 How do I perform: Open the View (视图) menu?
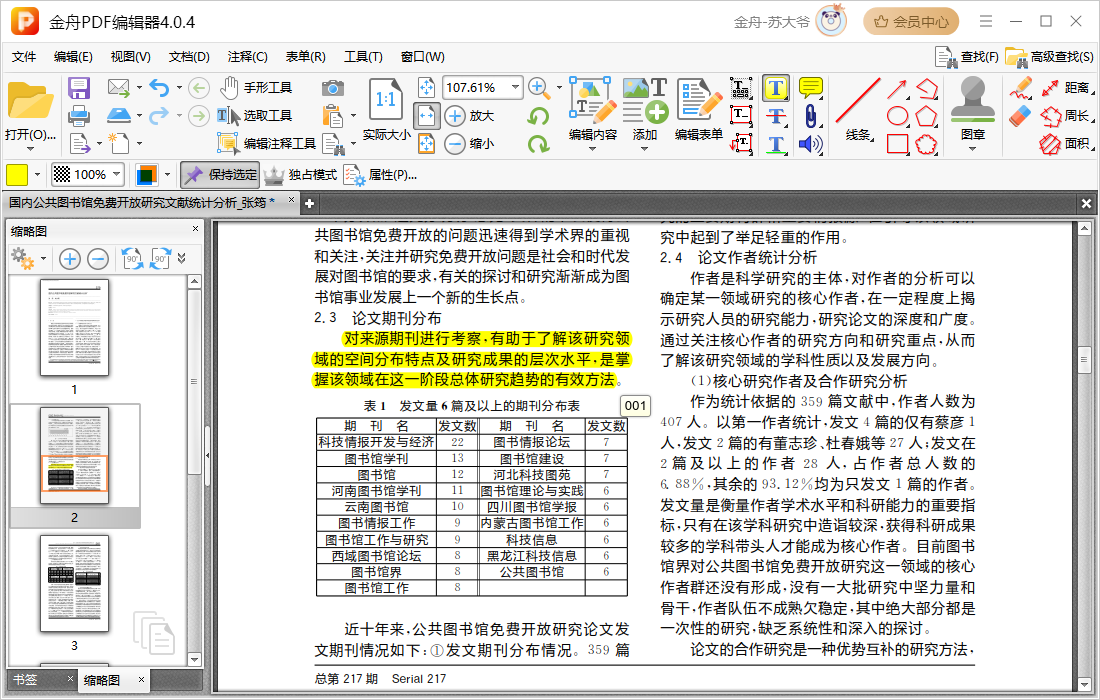tap(130, 57)
